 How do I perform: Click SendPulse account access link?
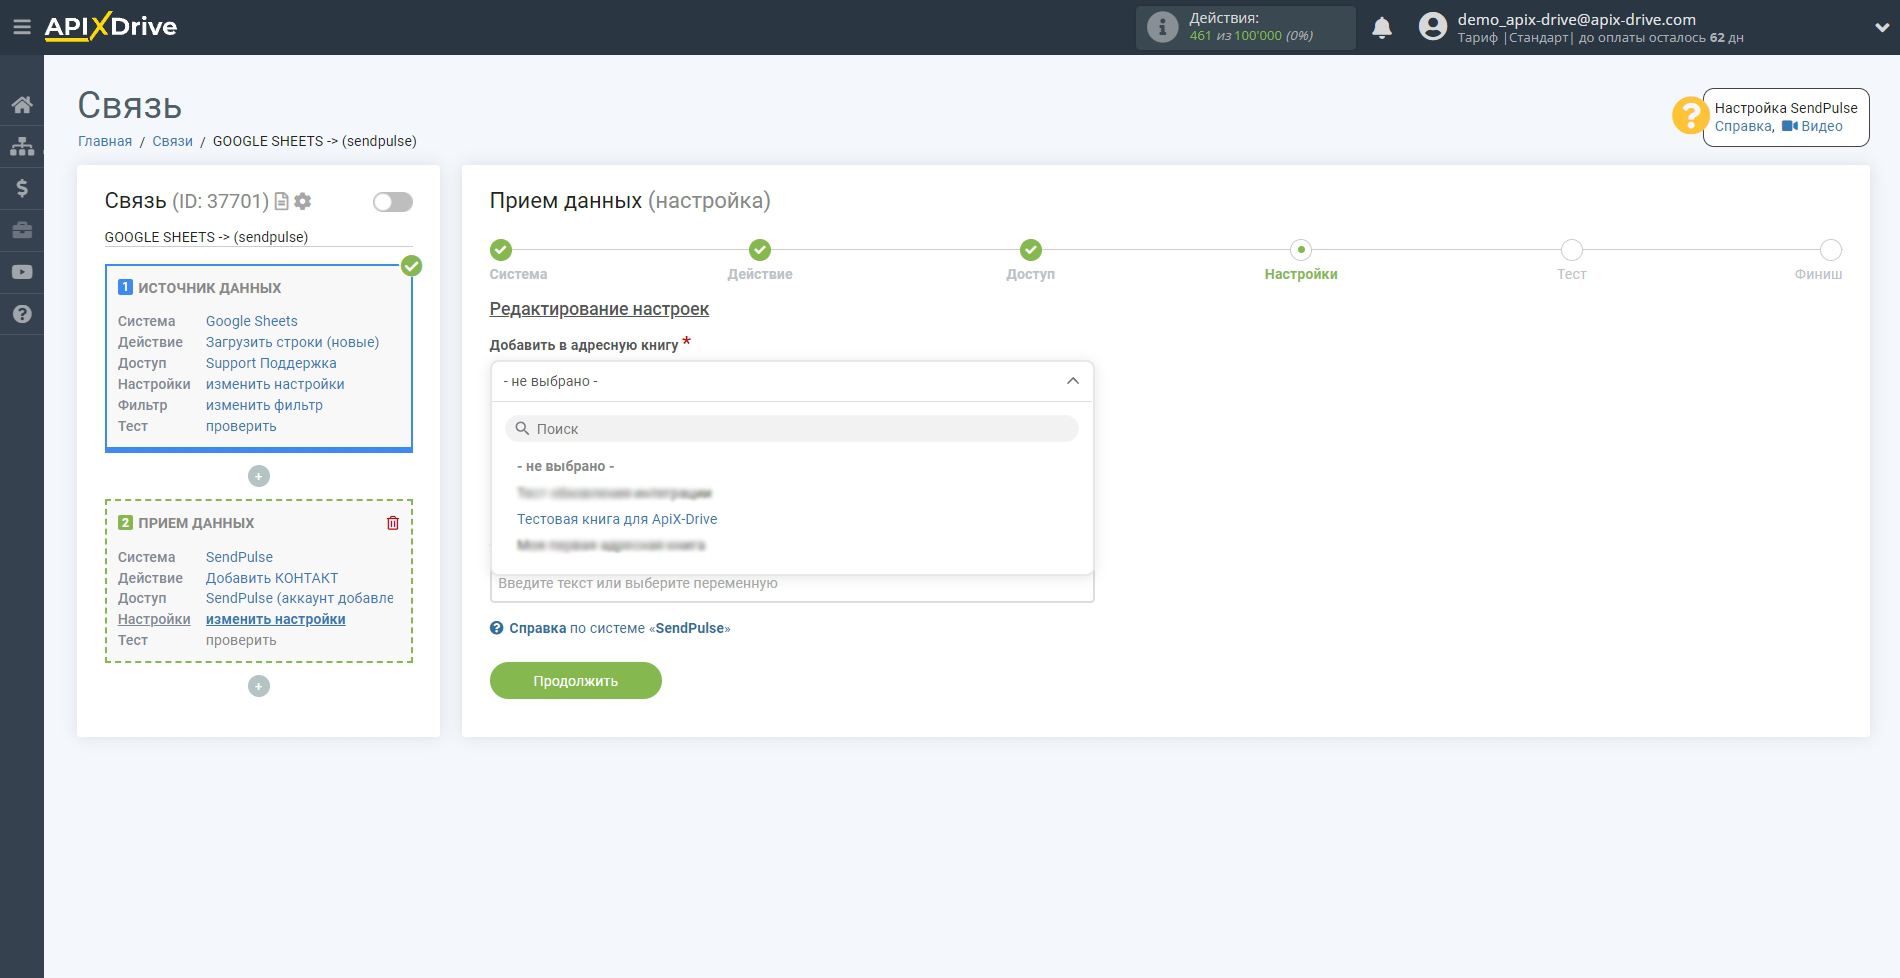[300, 598]
